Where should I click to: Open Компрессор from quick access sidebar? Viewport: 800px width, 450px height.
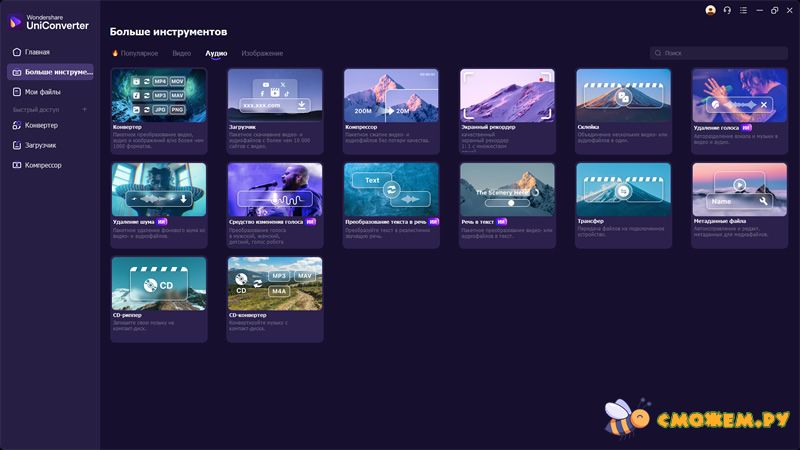[x=43, y=165]
